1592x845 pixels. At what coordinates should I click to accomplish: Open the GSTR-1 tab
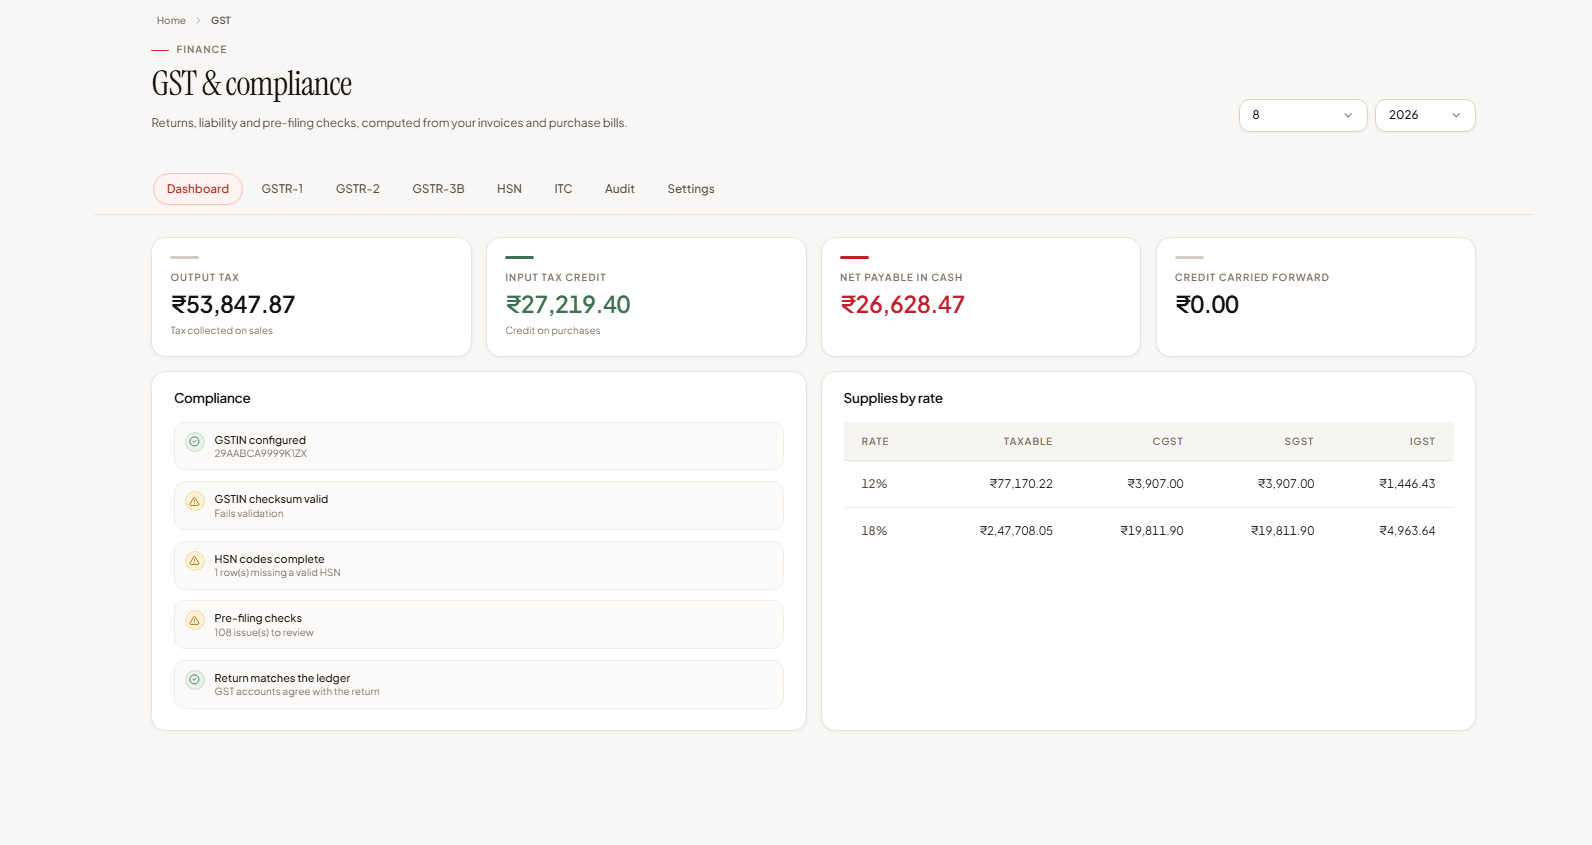[282, 189]
